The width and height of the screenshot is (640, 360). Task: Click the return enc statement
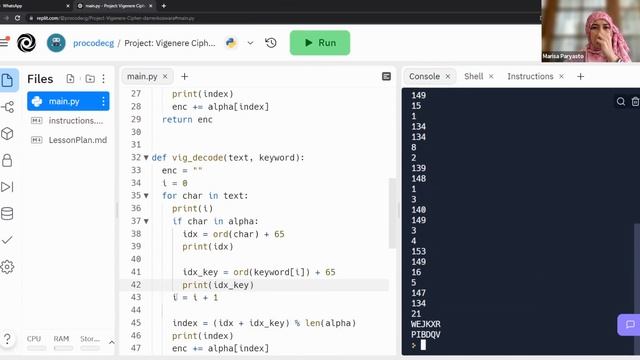[187, 120]
